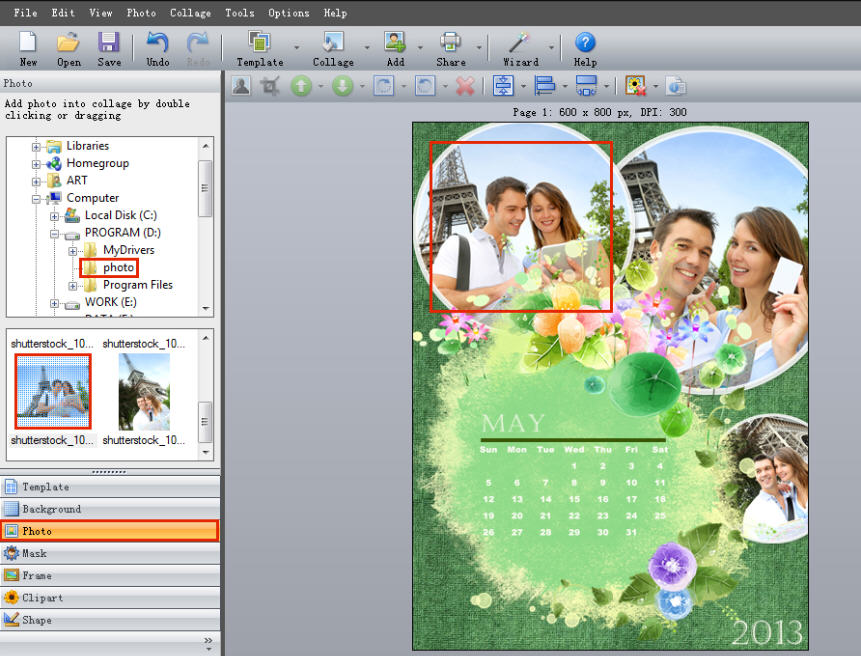Select the crop tool in the edit toolbar
Viewport: 861px width, 656px height.
pyautogui.click(x=270, y=86)
